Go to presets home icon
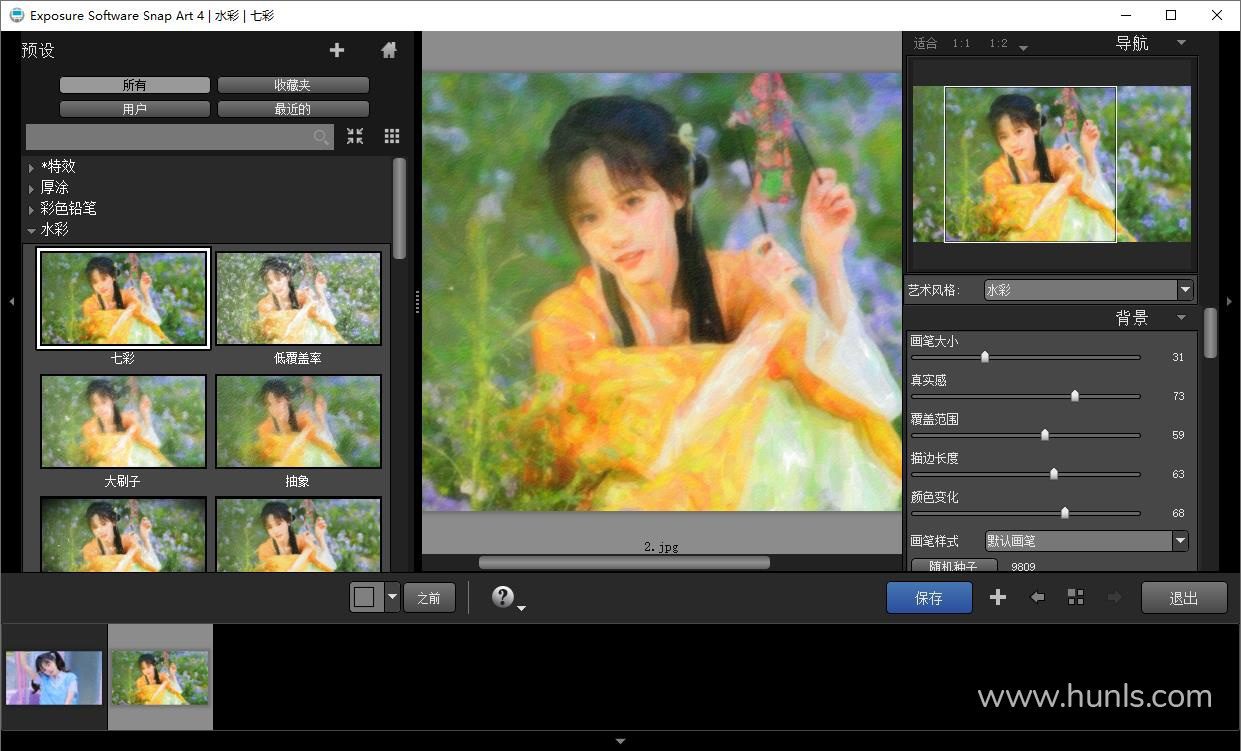 (x=389, y=50)
